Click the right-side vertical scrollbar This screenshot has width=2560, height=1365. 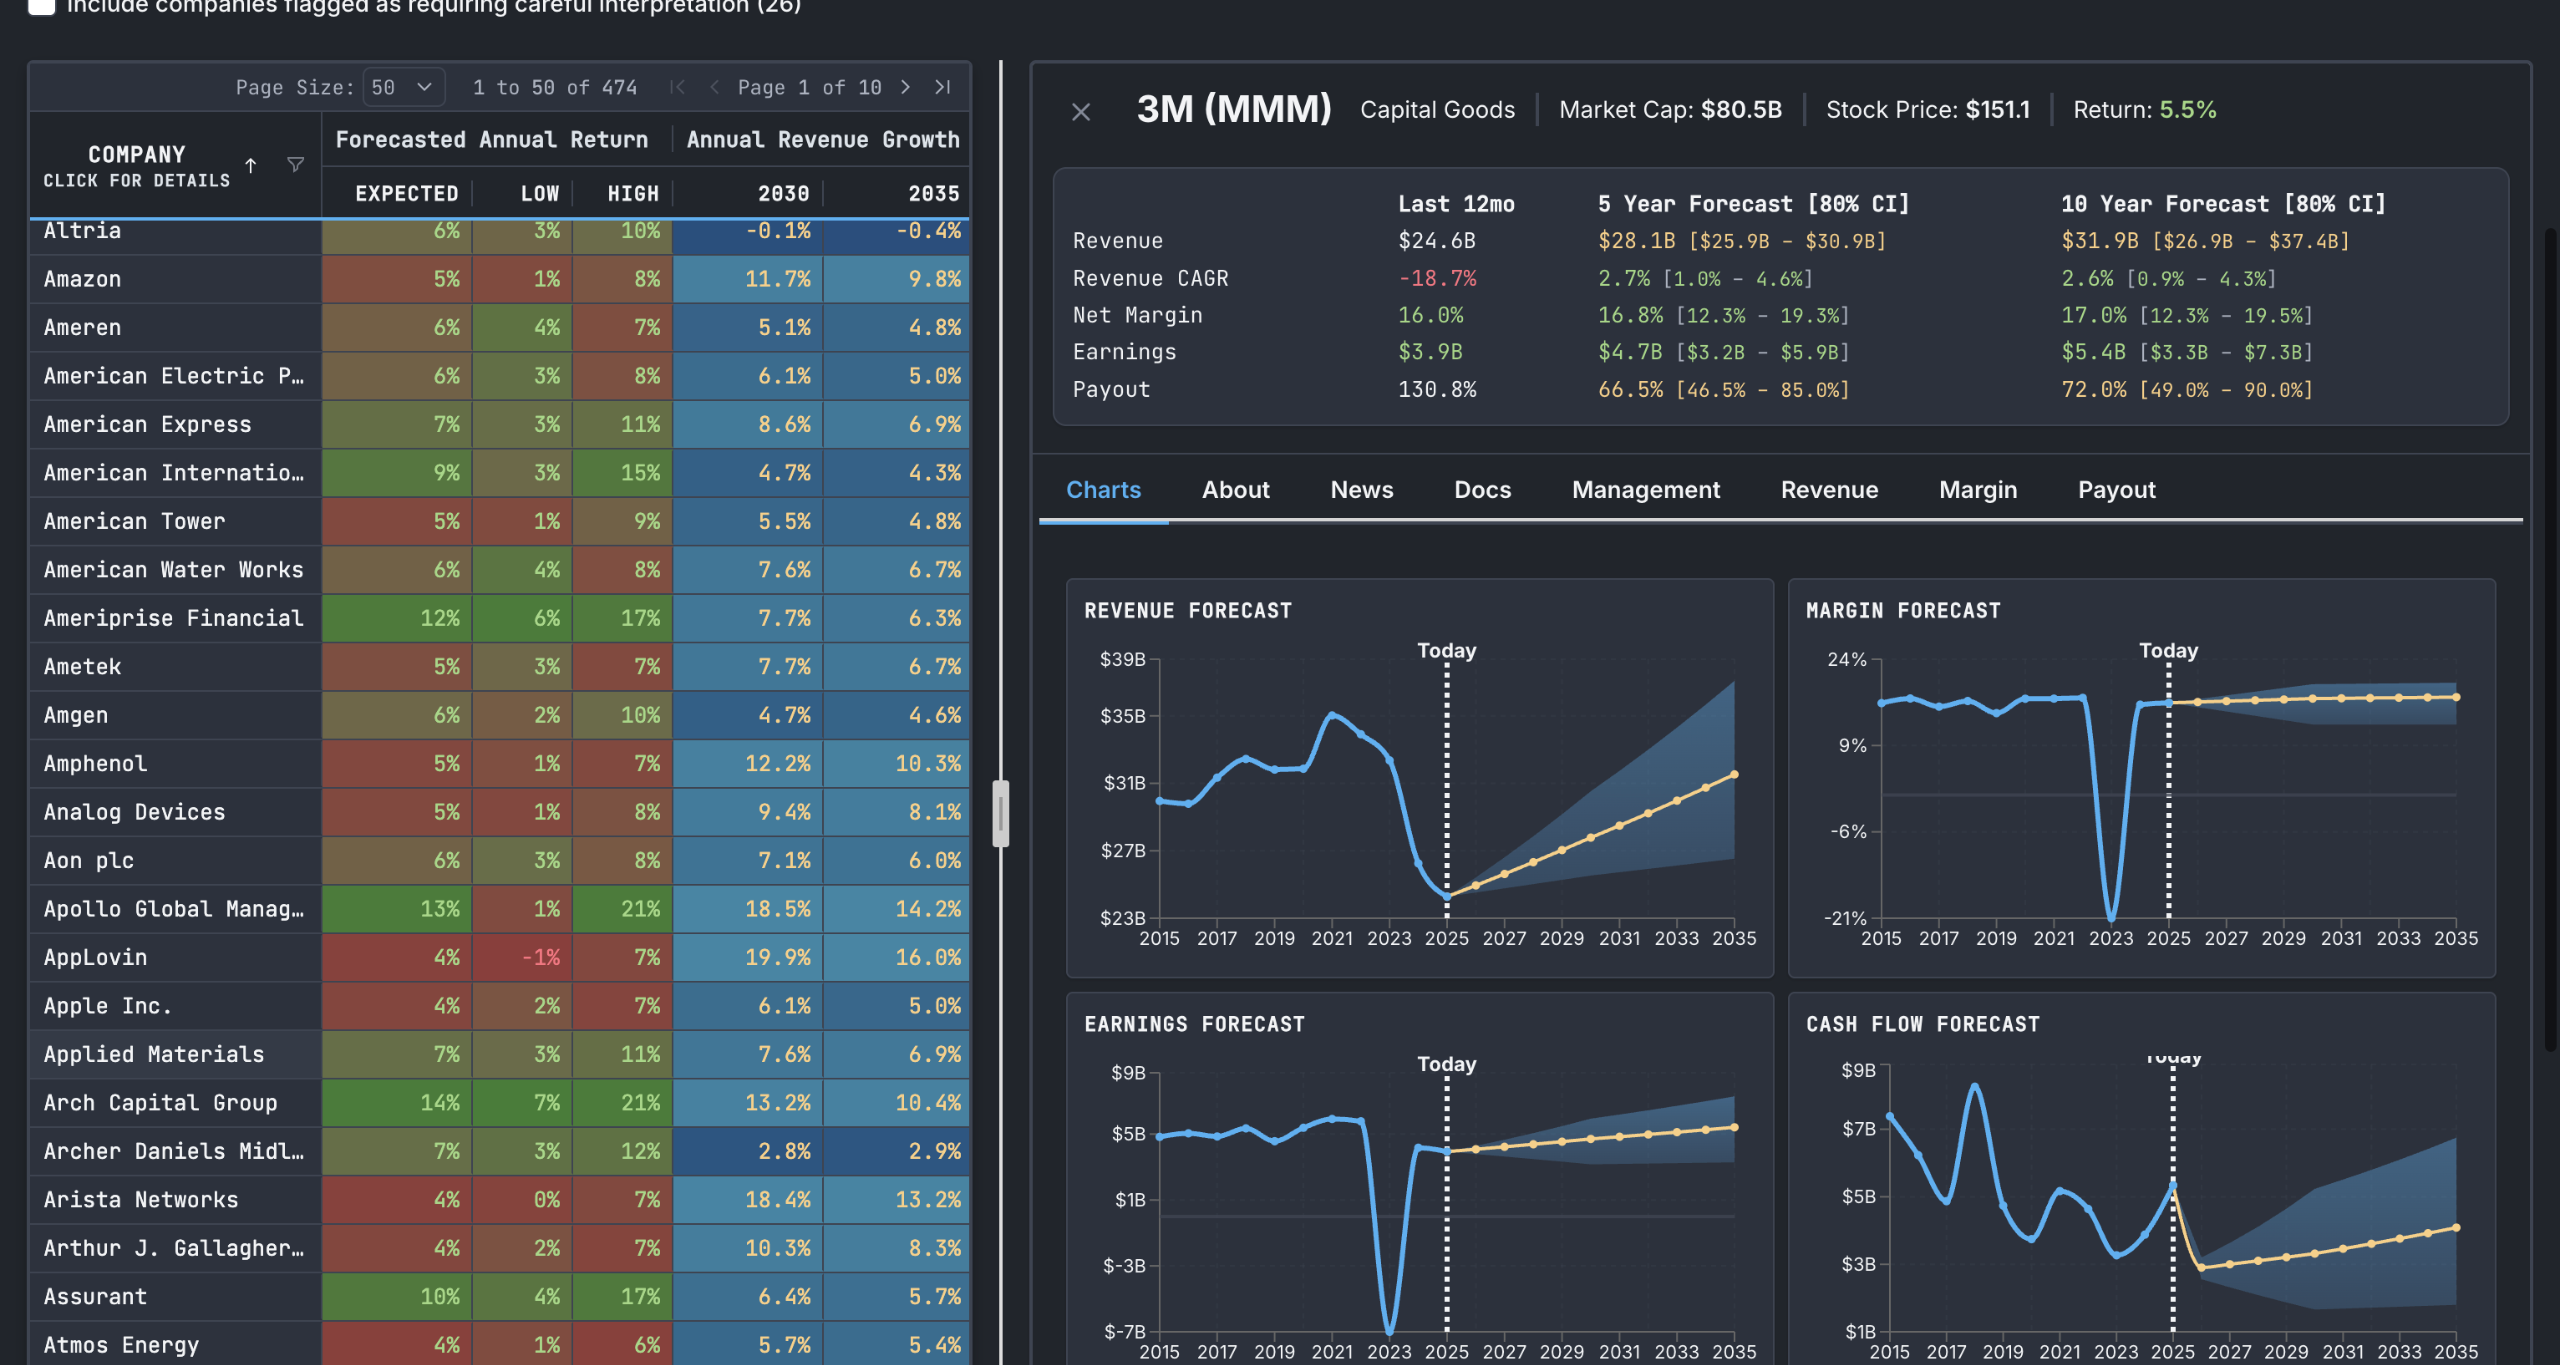(2549, 640)
